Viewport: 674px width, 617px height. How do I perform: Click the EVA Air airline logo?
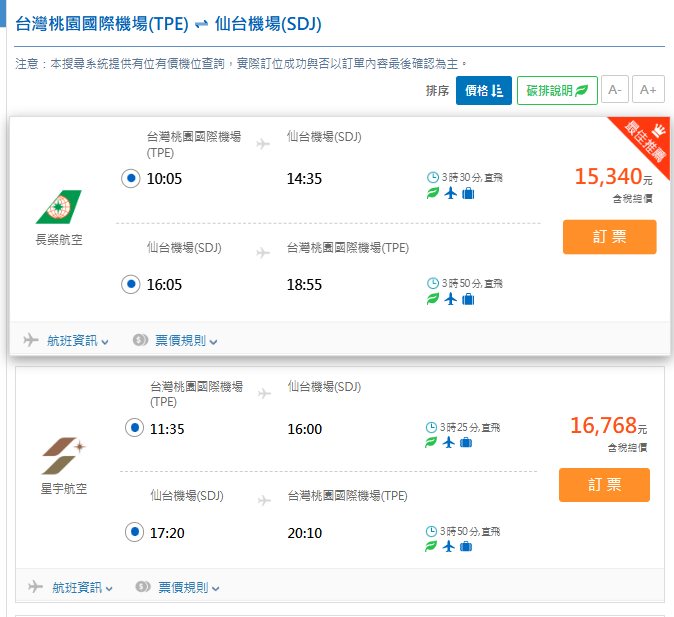(x=59, y=207)
